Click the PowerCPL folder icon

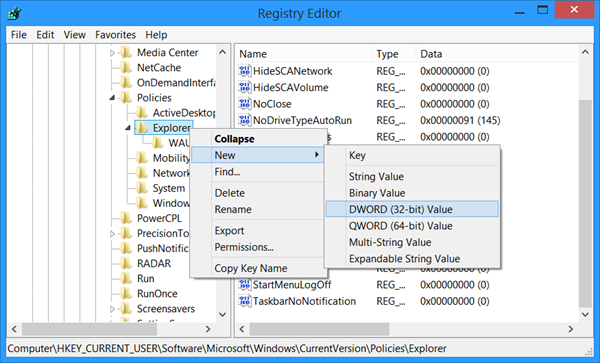point(126,218)
